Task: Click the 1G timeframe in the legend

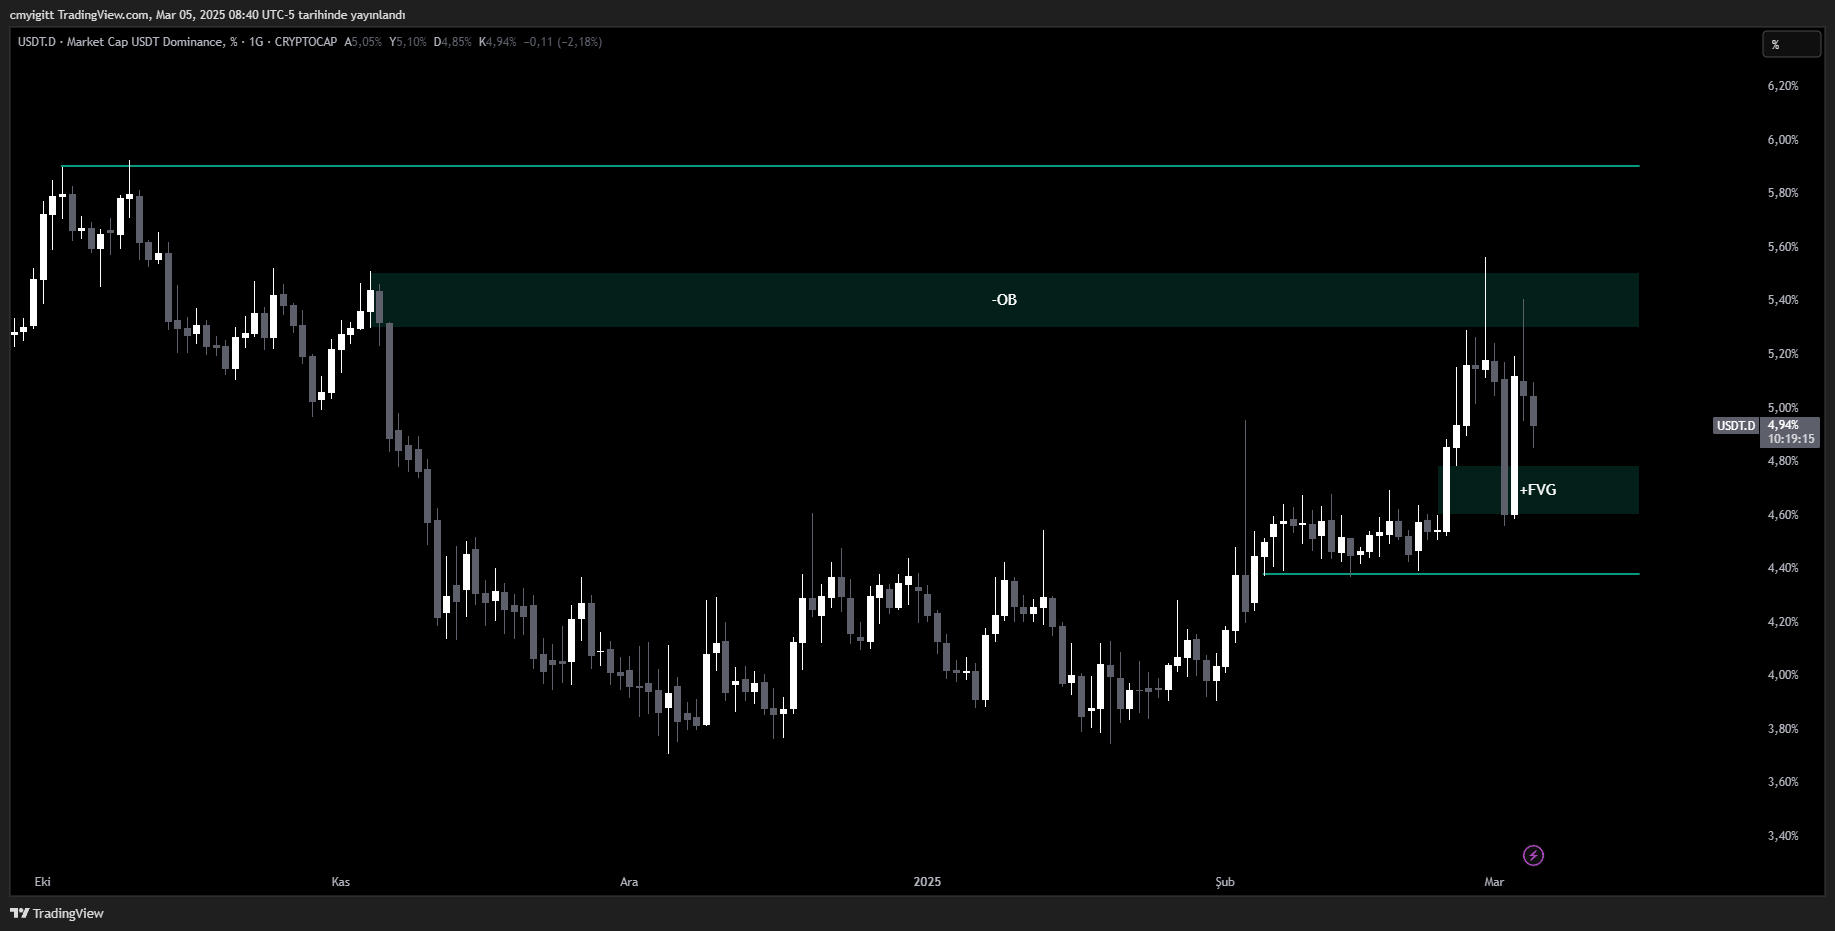Action: (256, 42)
